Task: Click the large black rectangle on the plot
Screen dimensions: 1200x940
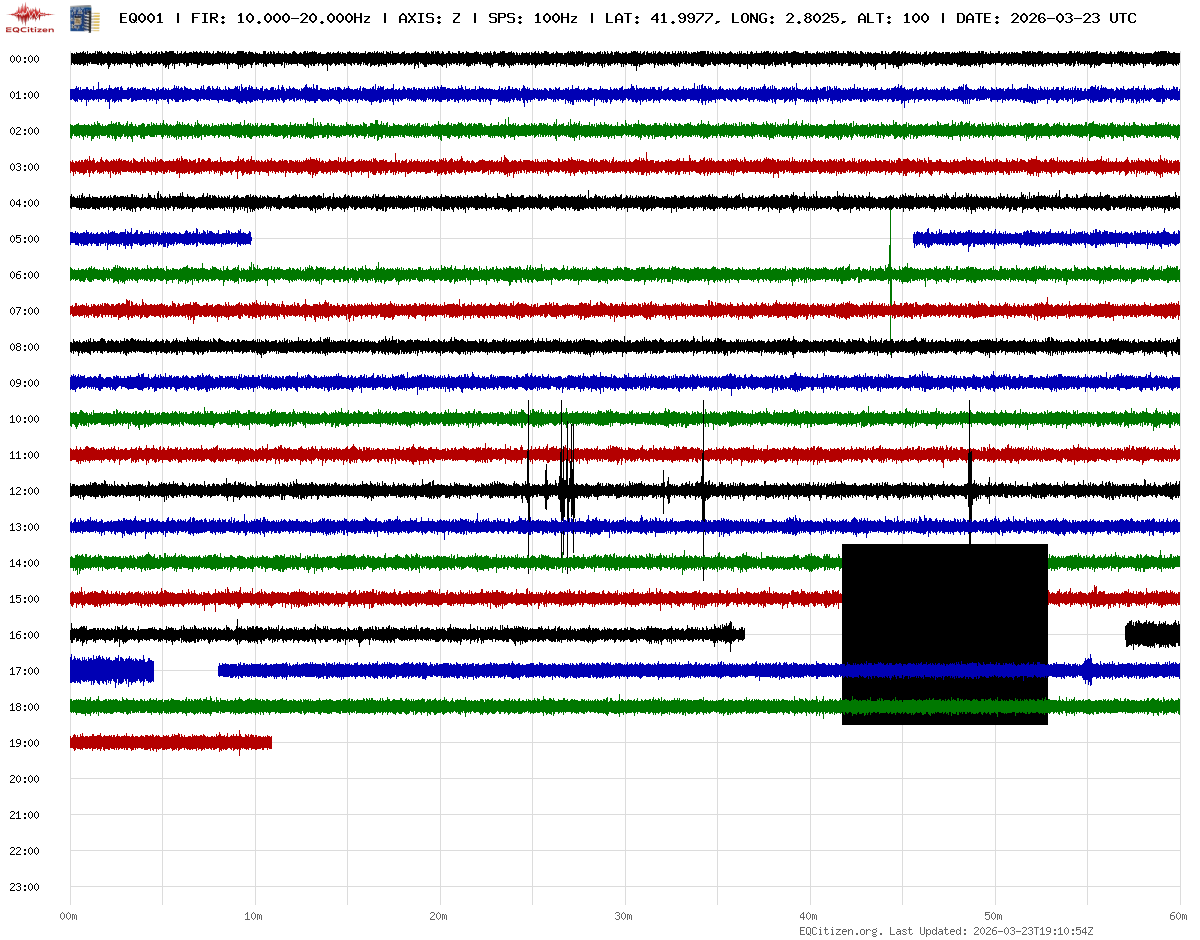Action: [944, 634]
